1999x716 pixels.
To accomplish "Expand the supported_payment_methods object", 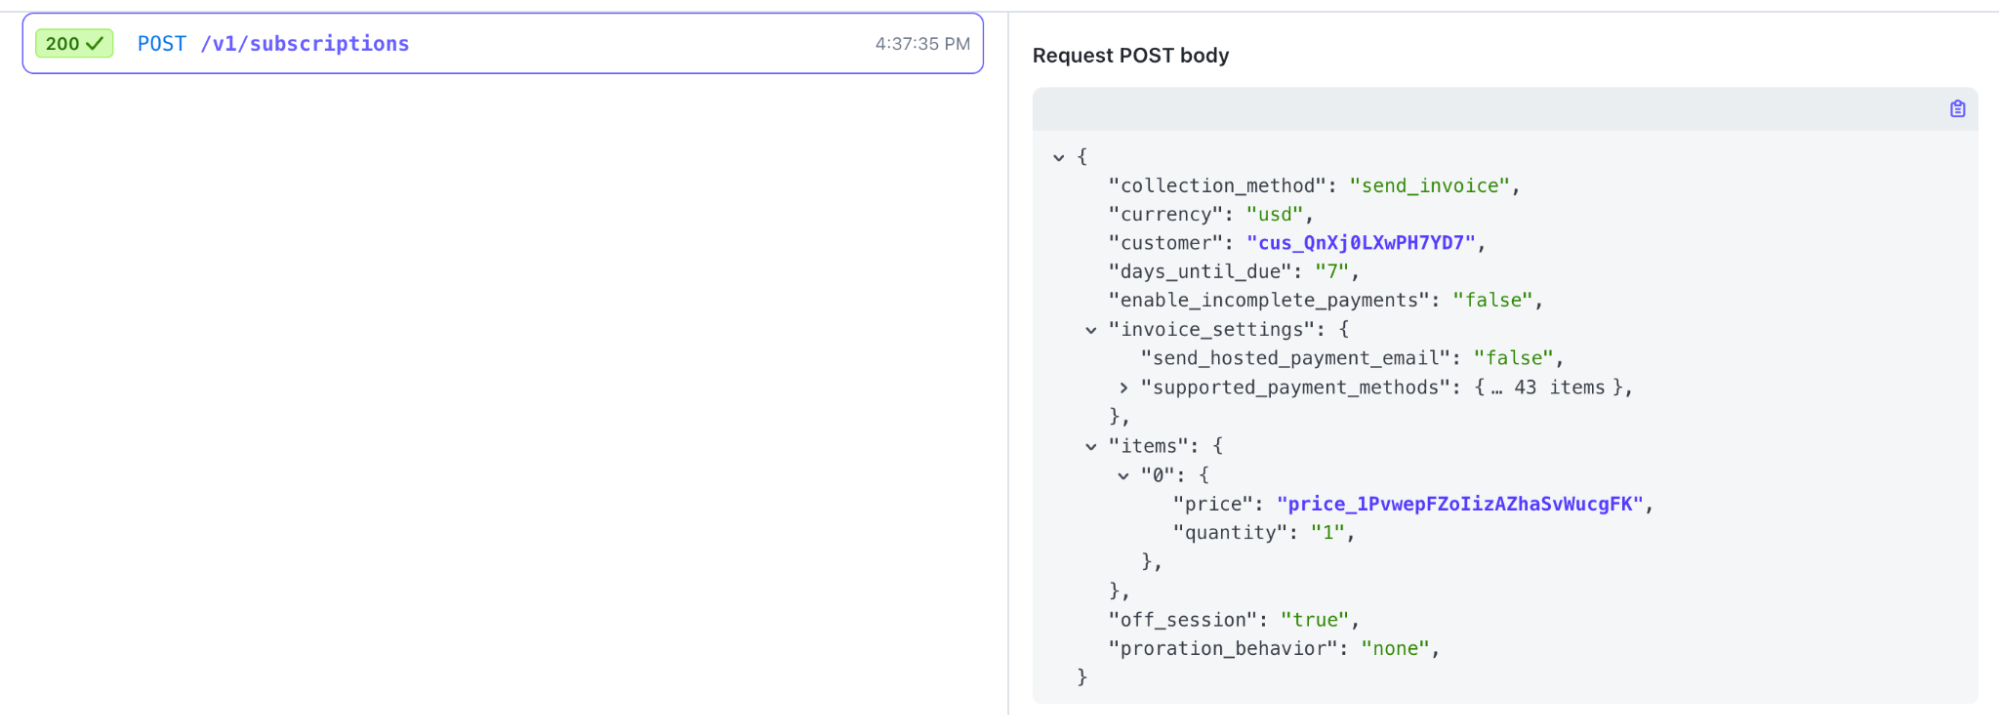I will click(x=1123, y=388).
